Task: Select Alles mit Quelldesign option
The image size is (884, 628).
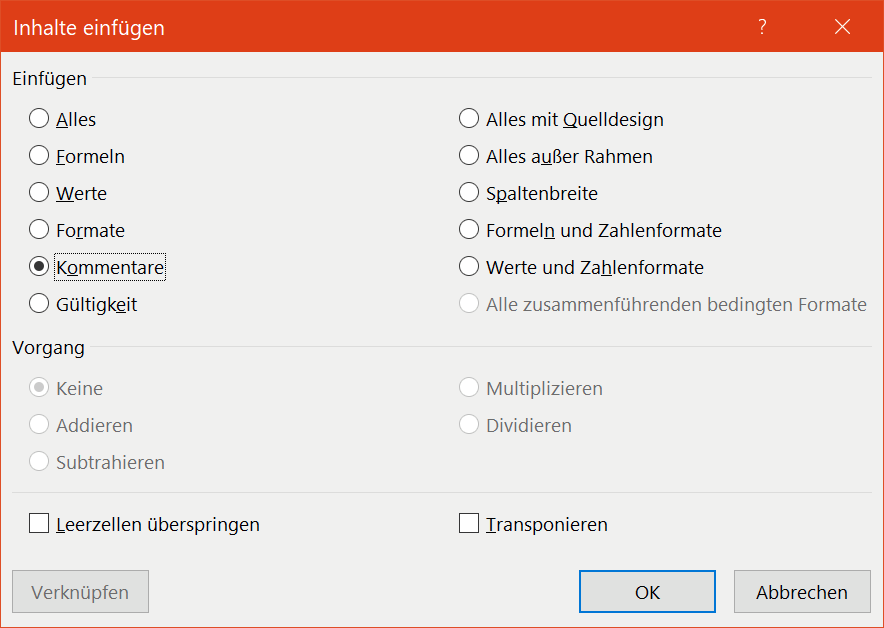Action: click(x=469, y=119)
